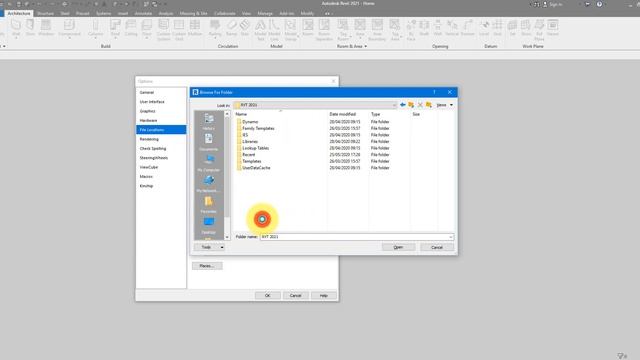This screenshot has width=640, height=360.
Task: Select the Mullion tool in ribbon
Action: (x=195, y=28)
